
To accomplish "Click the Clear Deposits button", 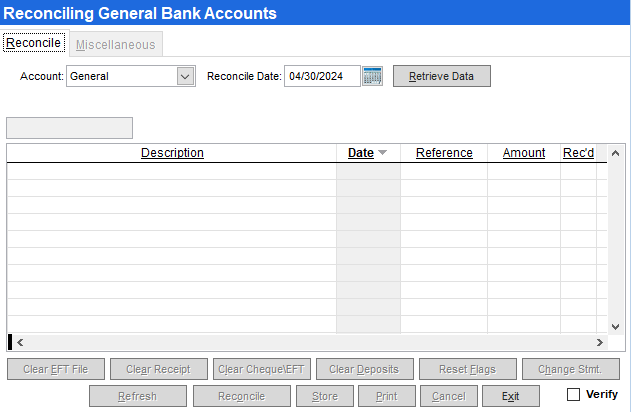I will [x=365, y=369].
